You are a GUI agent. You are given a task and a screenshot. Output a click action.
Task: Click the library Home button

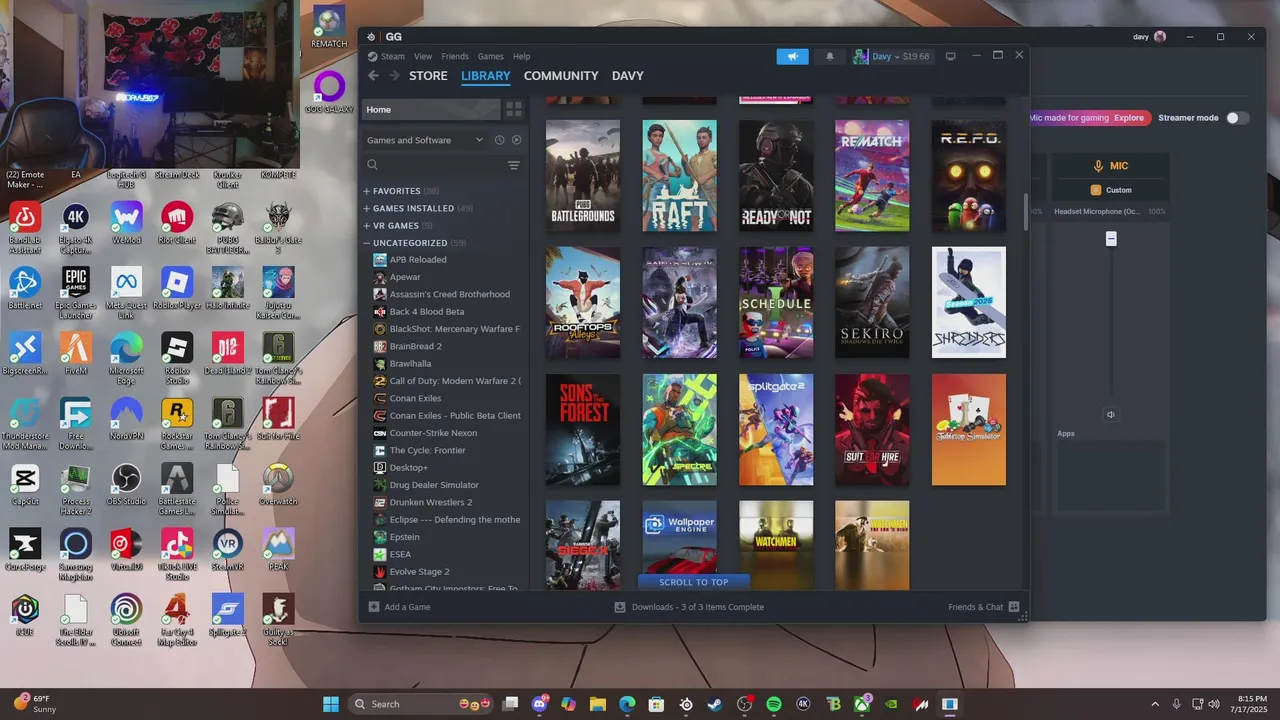(431, 109)
